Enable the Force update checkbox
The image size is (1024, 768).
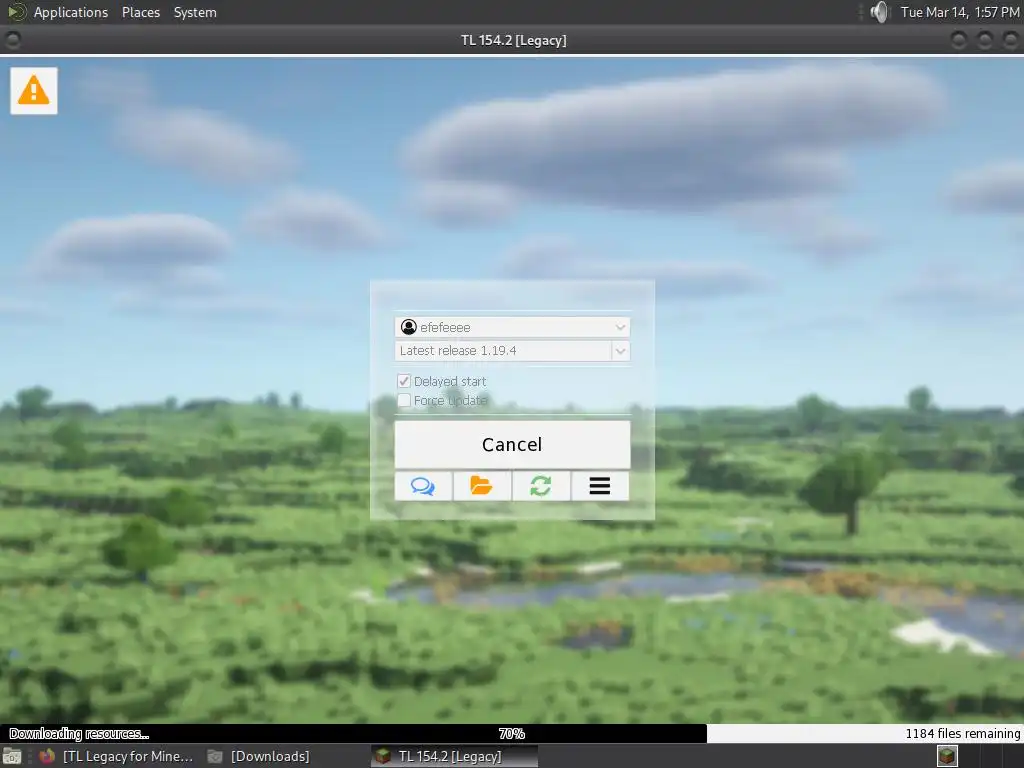(x=404, y=400)
